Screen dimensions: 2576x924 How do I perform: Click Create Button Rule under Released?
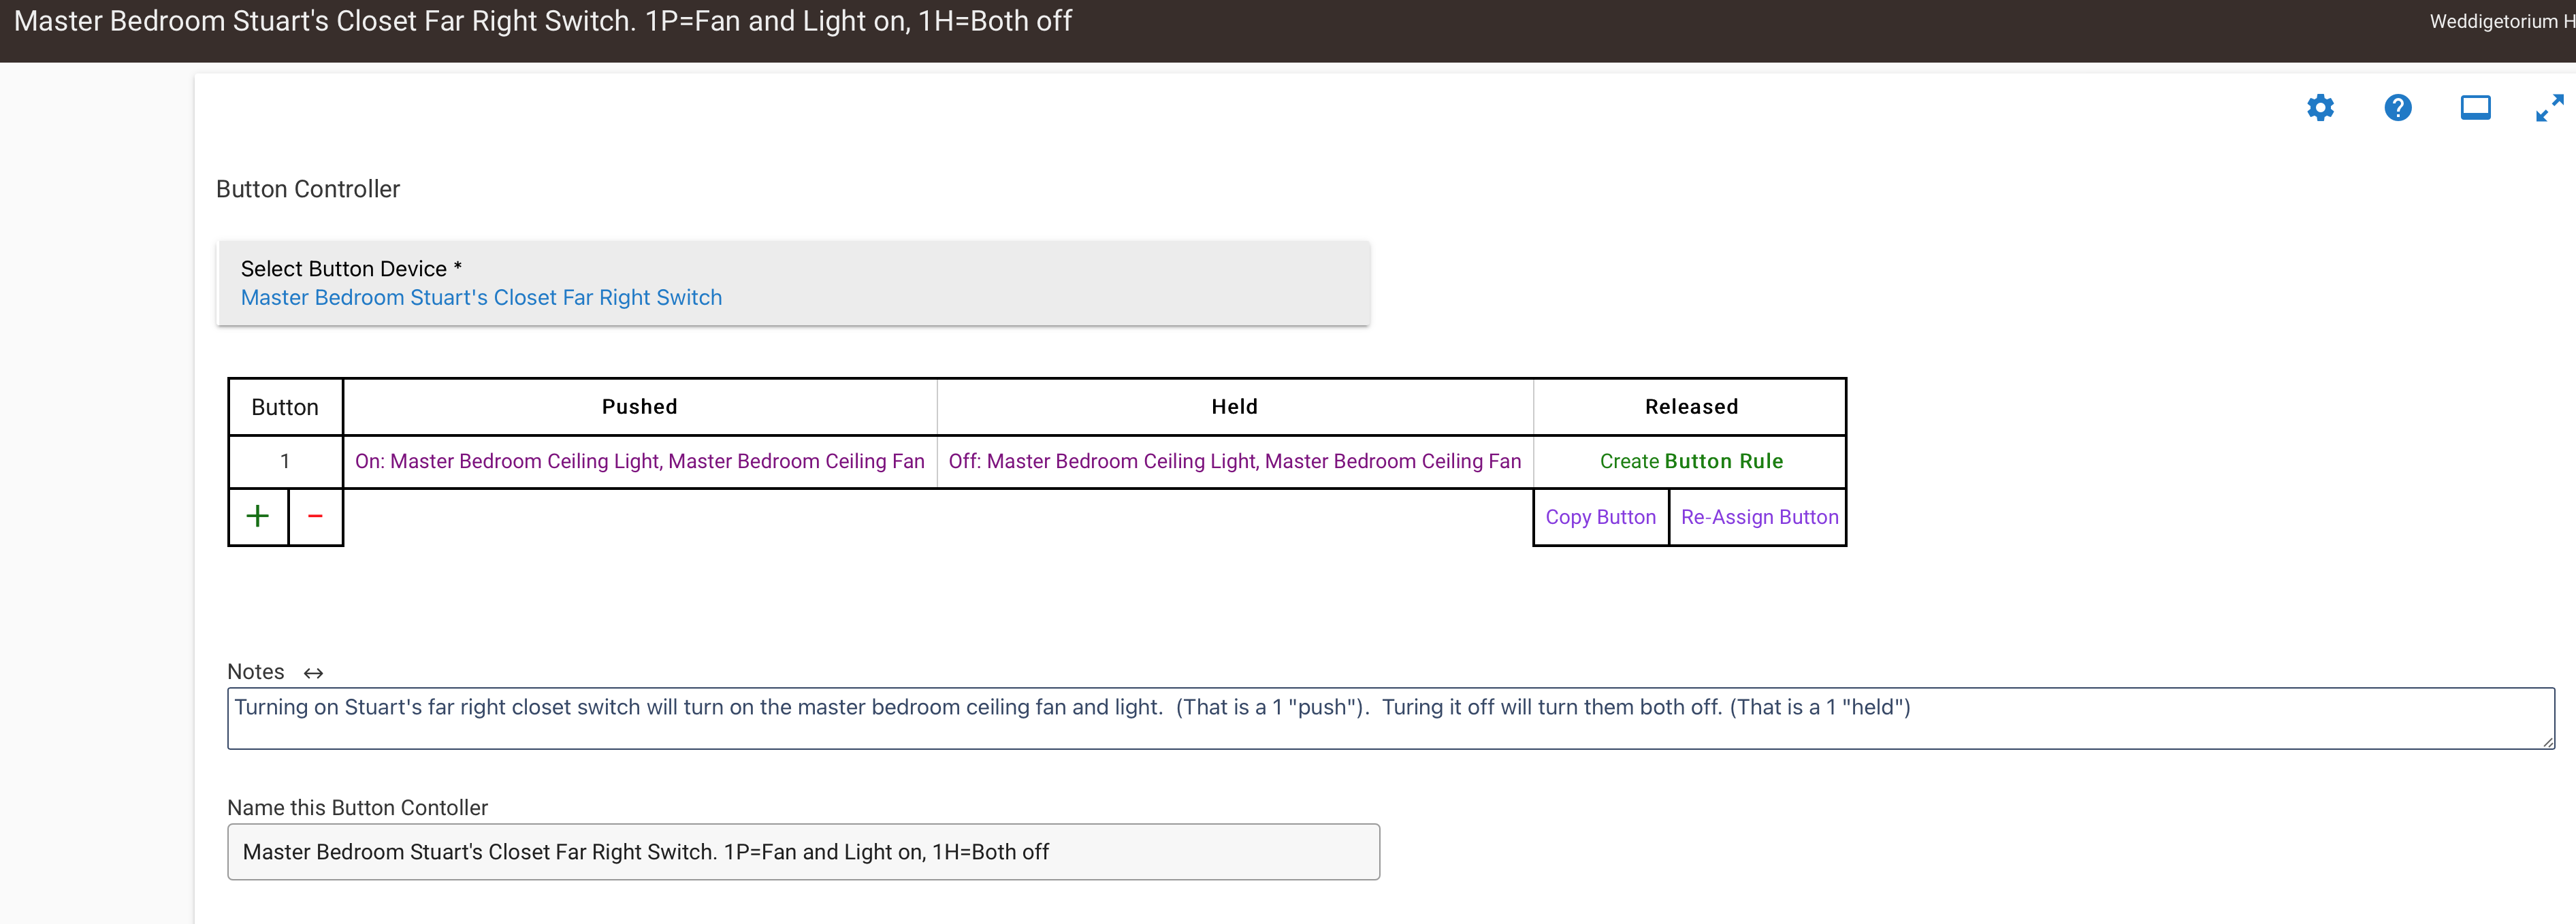coord(1691,461)
